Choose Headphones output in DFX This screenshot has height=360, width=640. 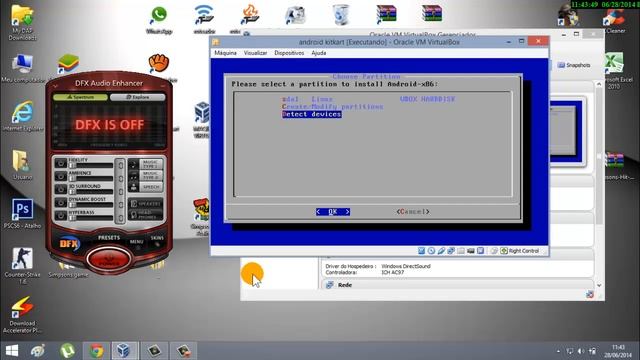click(146, 215)
